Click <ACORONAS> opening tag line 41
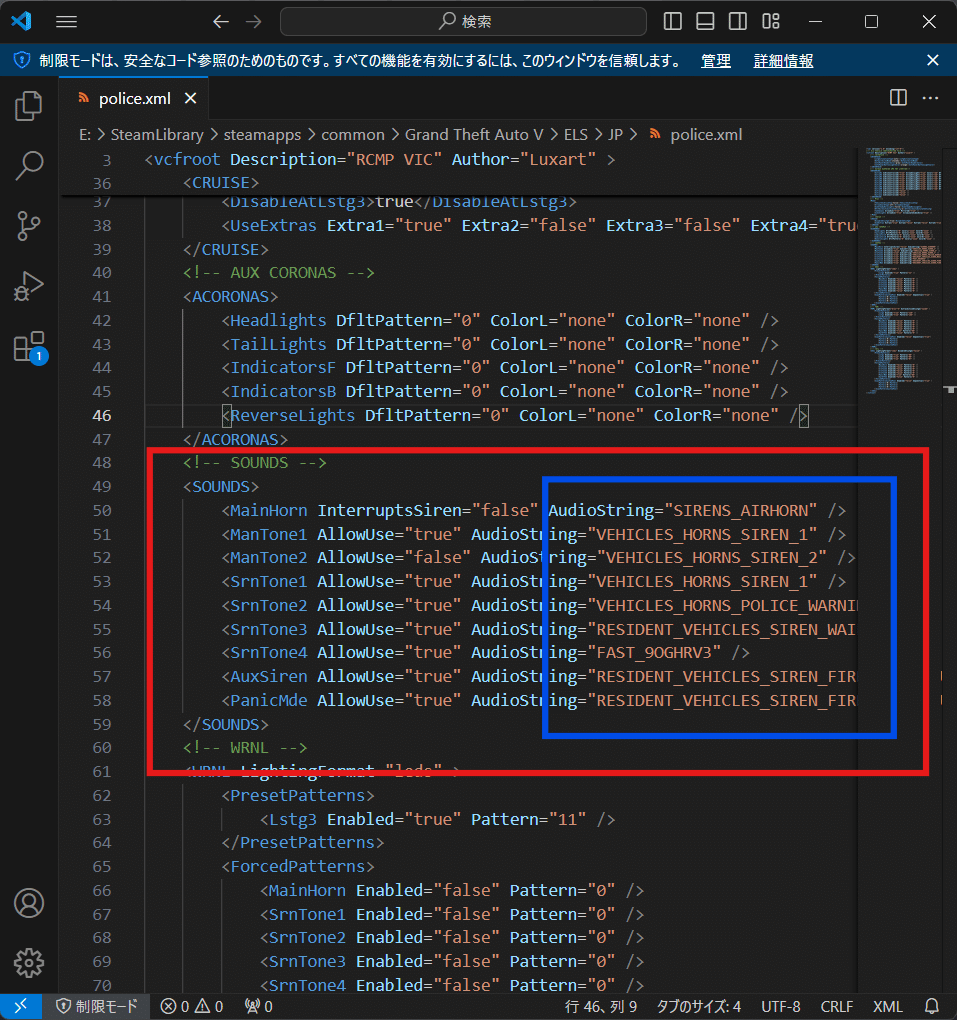957x1020 pixels. (230, 297)
